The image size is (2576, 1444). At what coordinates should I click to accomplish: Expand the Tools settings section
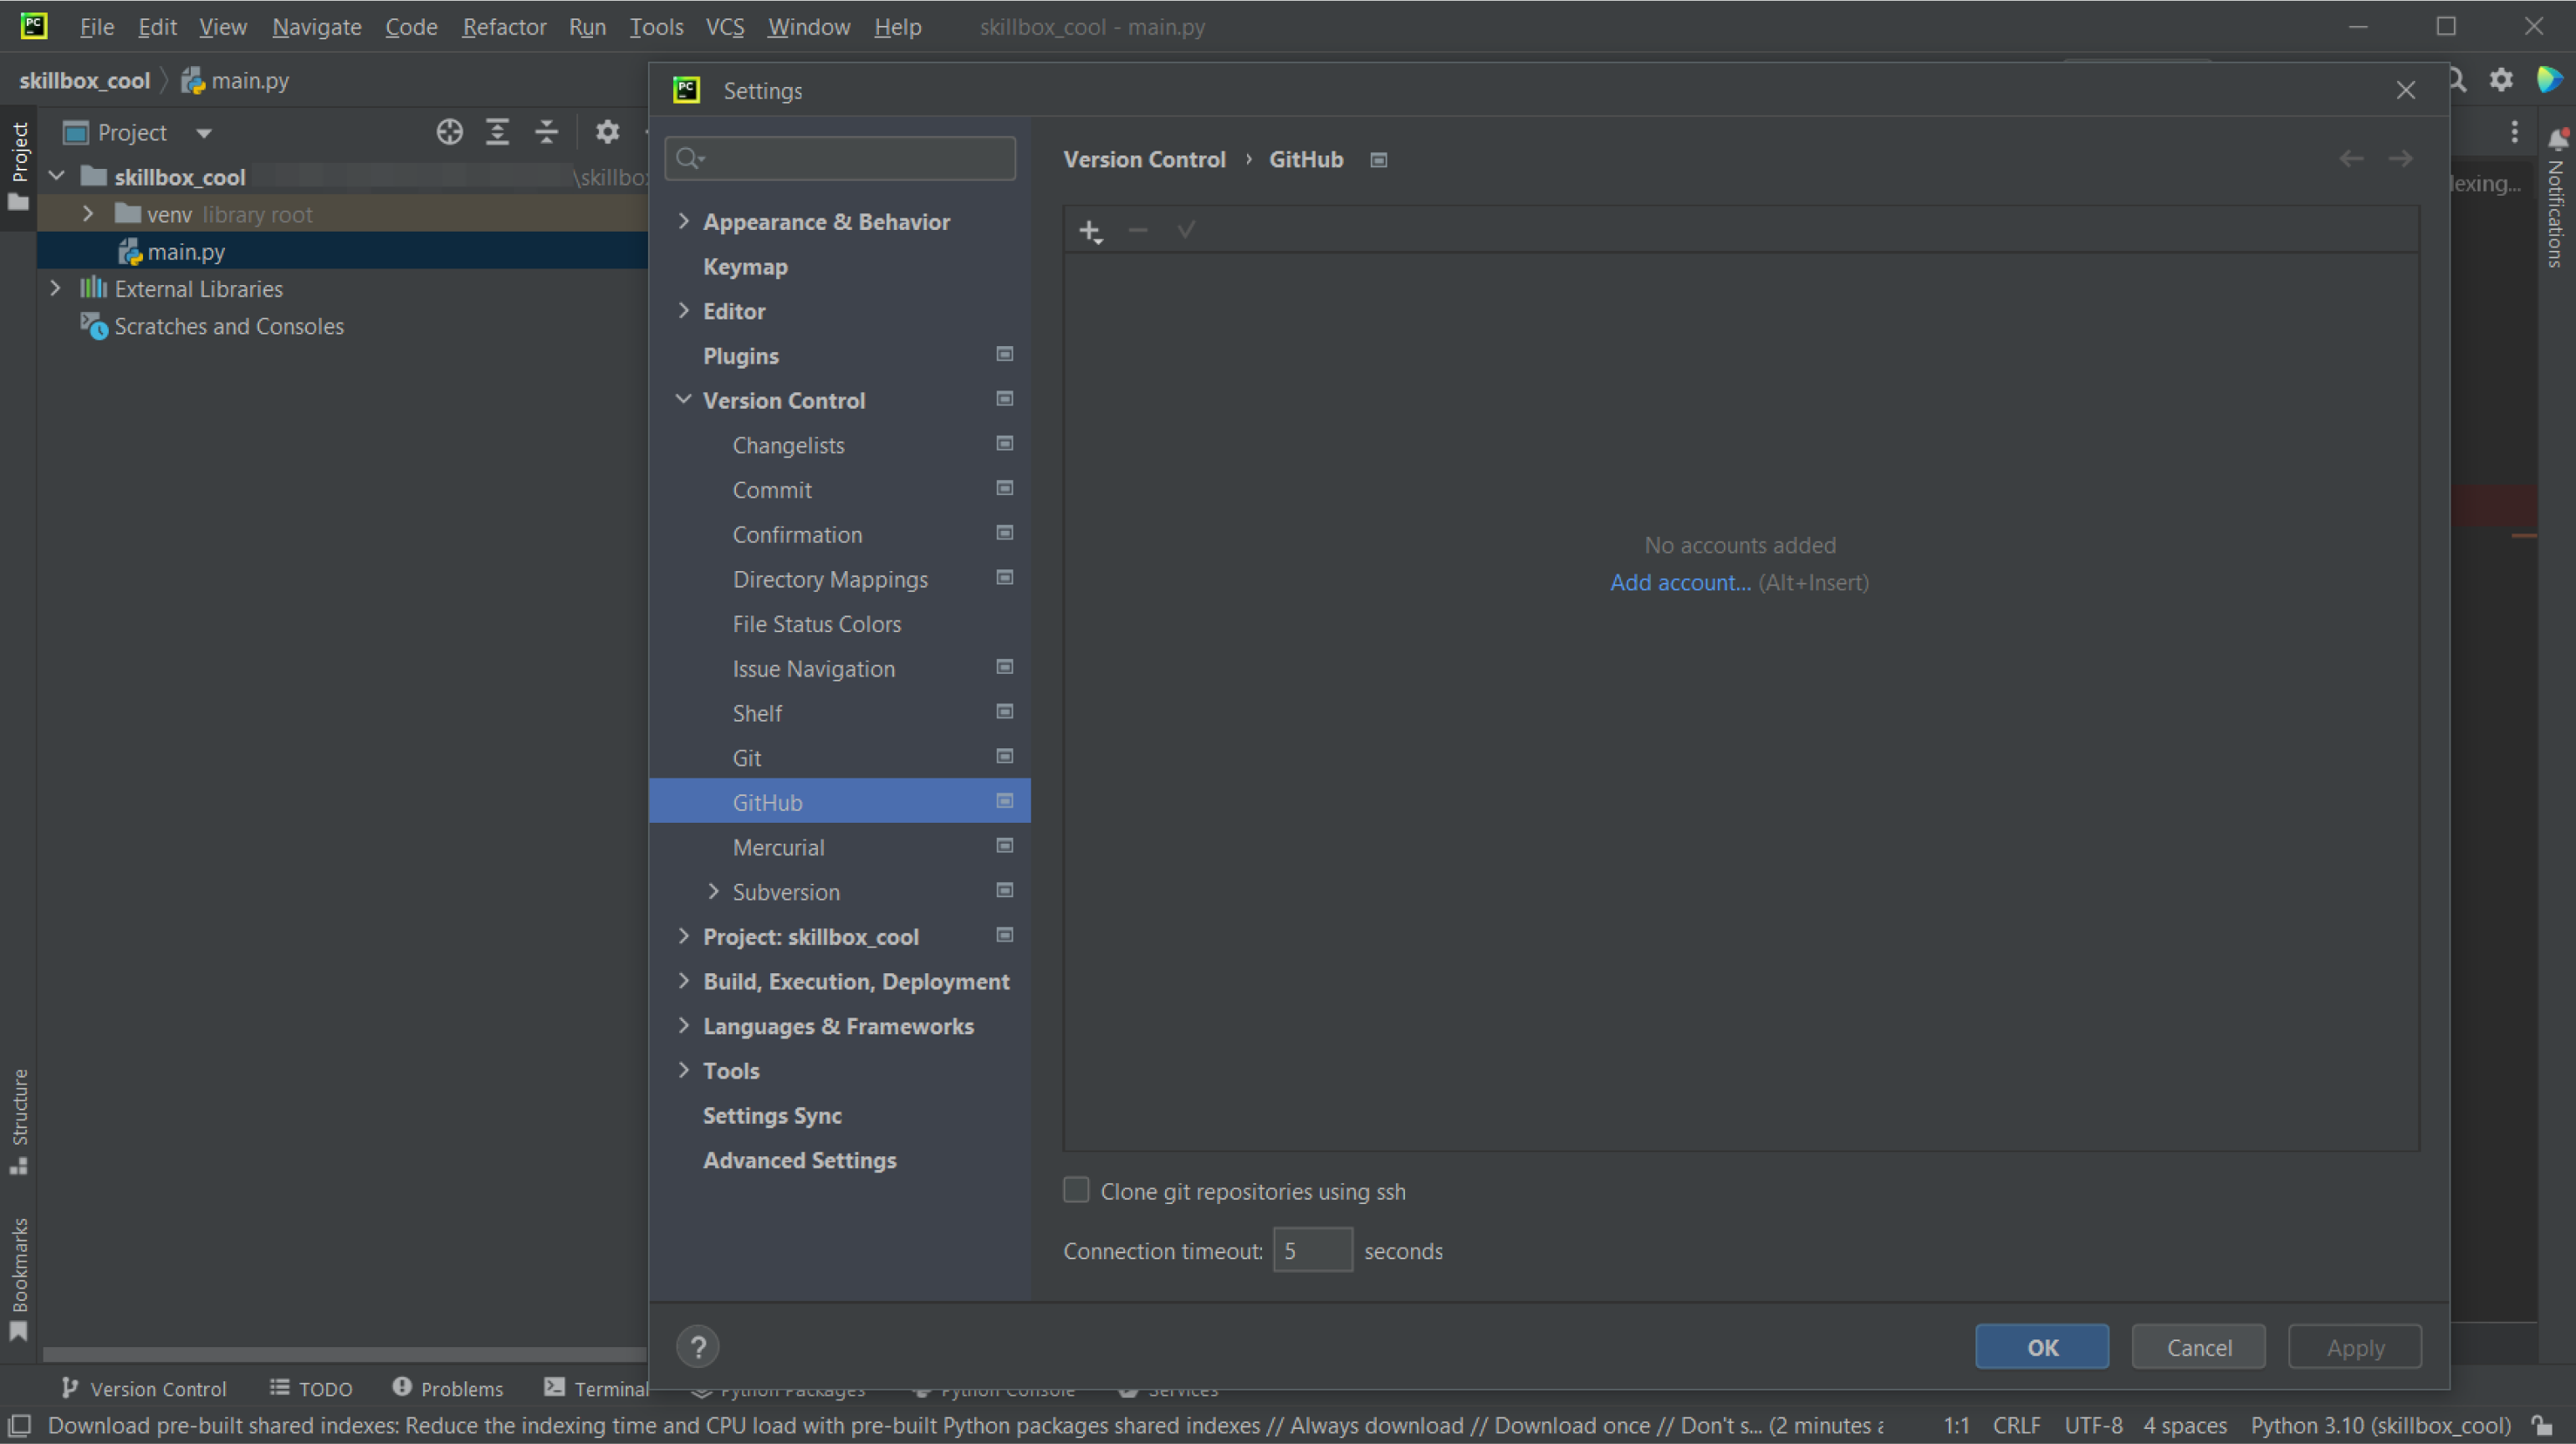(x=684, y=1070)
